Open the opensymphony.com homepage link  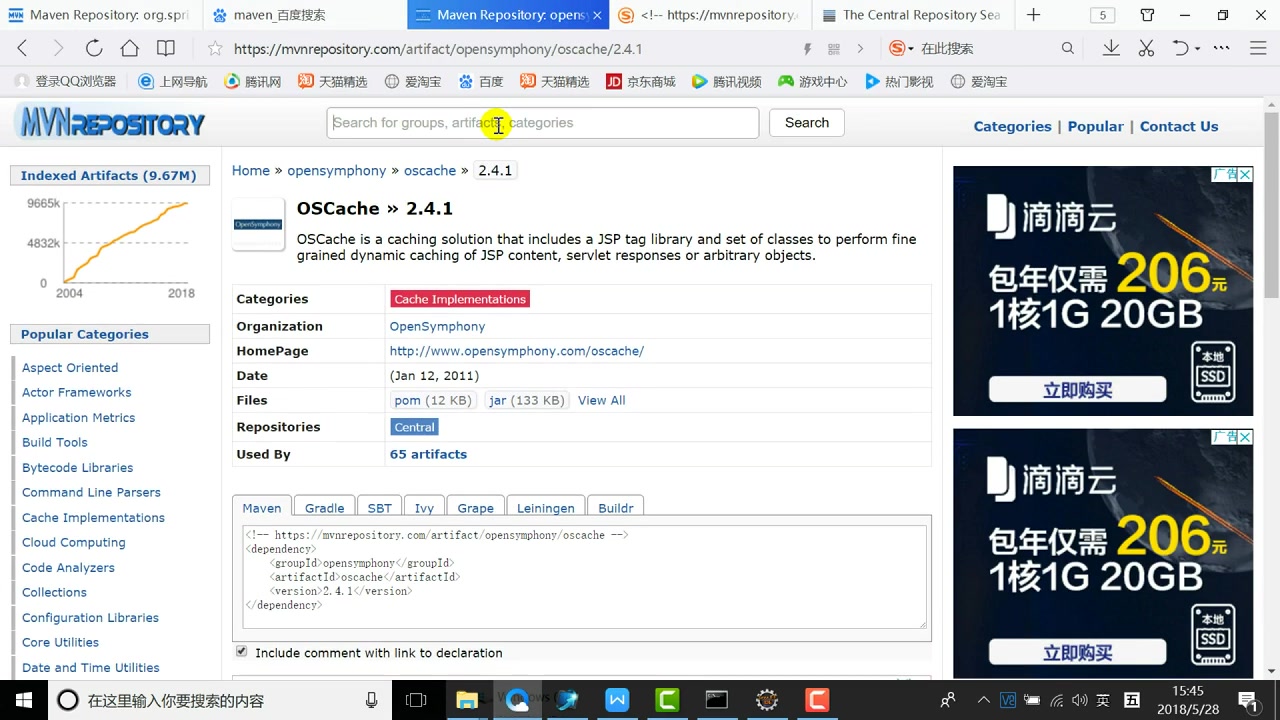point(517,351)
